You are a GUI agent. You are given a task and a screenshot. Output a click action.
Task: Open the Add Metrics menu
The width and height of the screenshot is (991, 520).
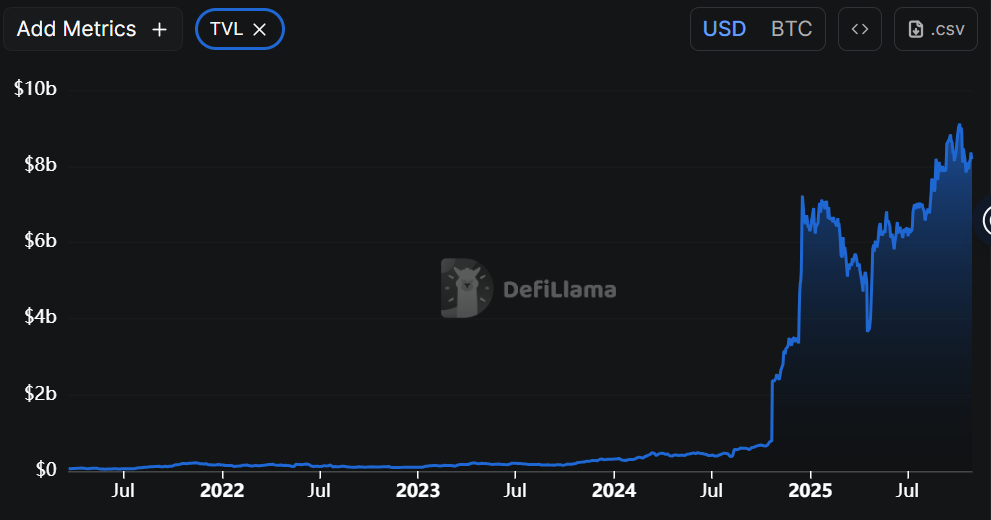76,30
